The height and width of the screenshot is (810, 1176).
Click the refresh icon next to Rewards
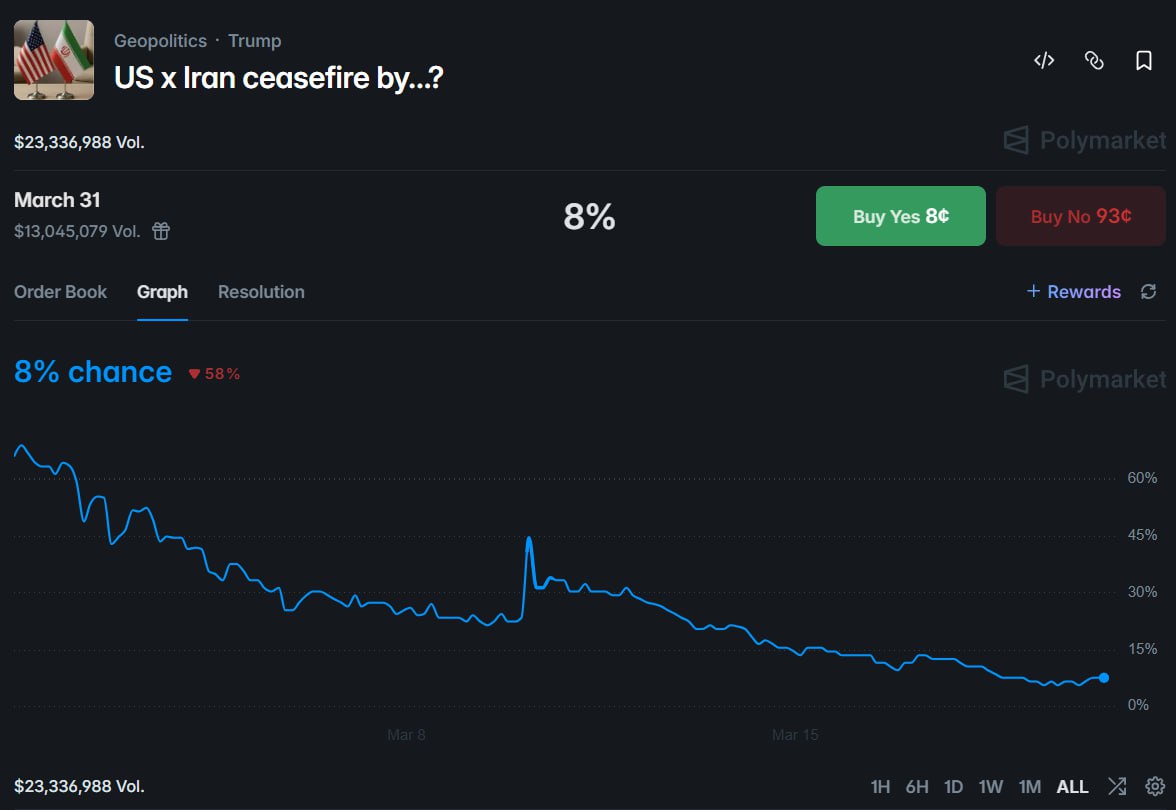pyautogui.click(x=1148, y=292)
